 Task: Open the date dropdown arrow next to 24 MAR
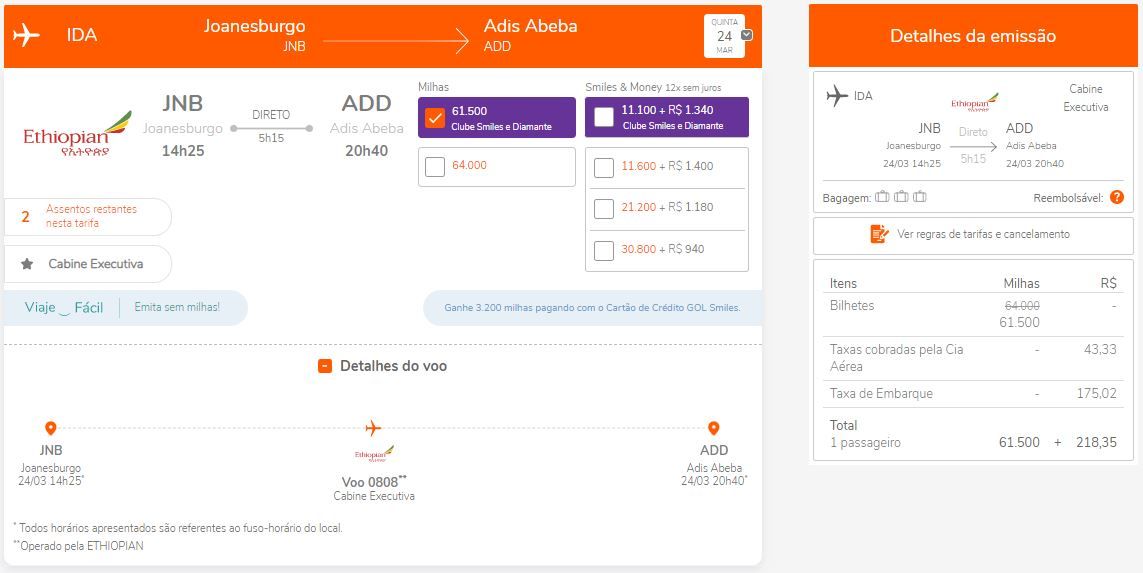[747, 35]
